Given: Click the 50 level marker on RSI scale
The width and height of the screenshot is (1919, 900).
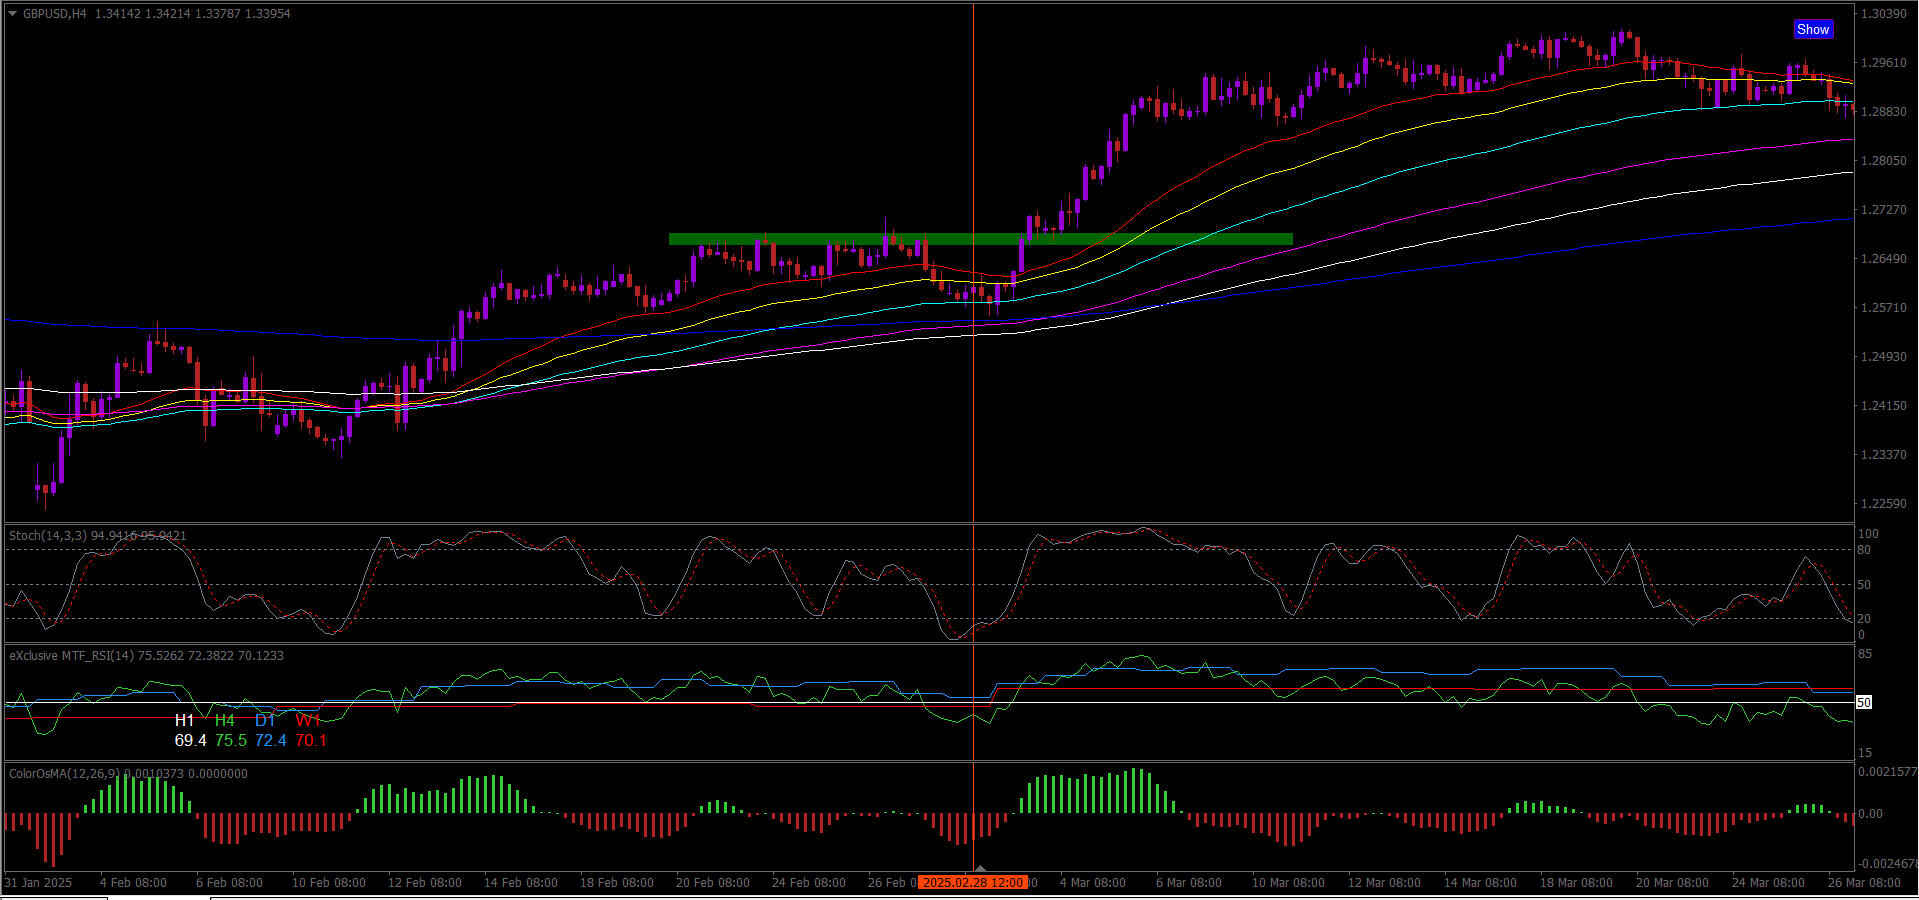Looking at the screenshot, I should [1863, 703].
